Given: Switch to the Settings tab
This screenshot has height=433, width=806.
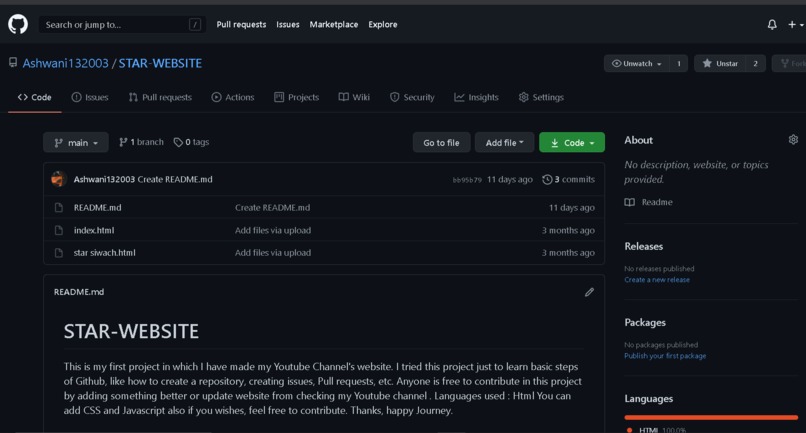Looking at the screenshot, I should pyautogui.click(x=541, y=97).
